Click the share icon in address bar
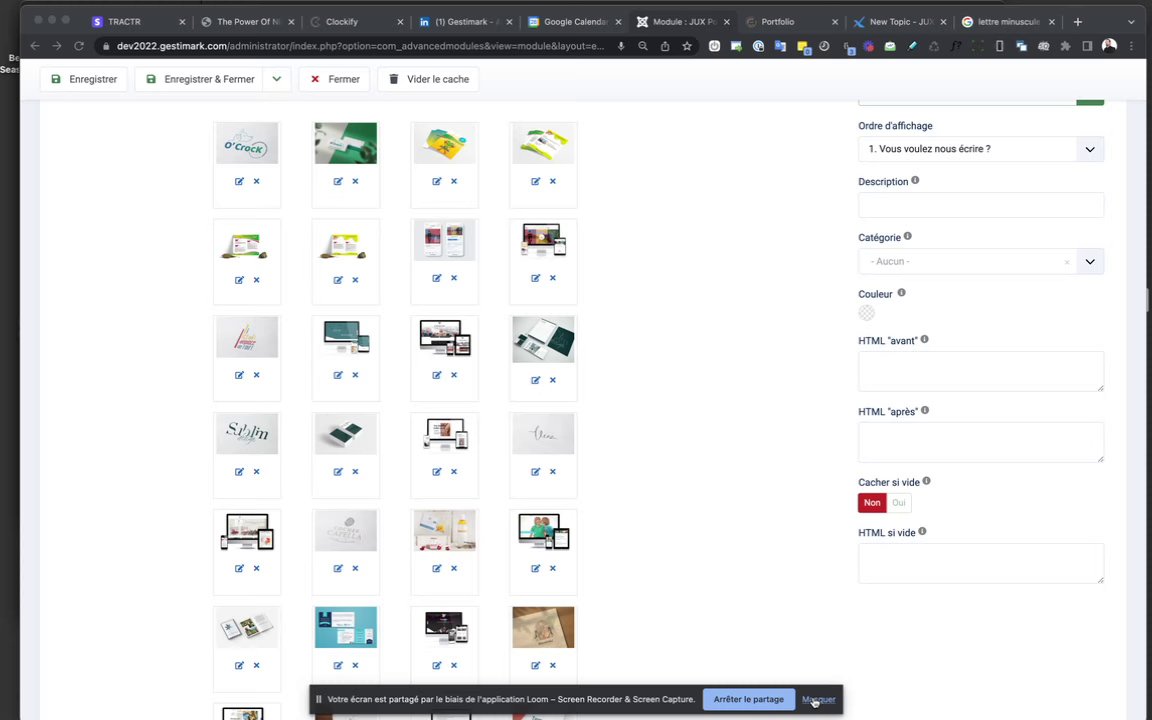 pyautogui.click(x=665, y=46)
